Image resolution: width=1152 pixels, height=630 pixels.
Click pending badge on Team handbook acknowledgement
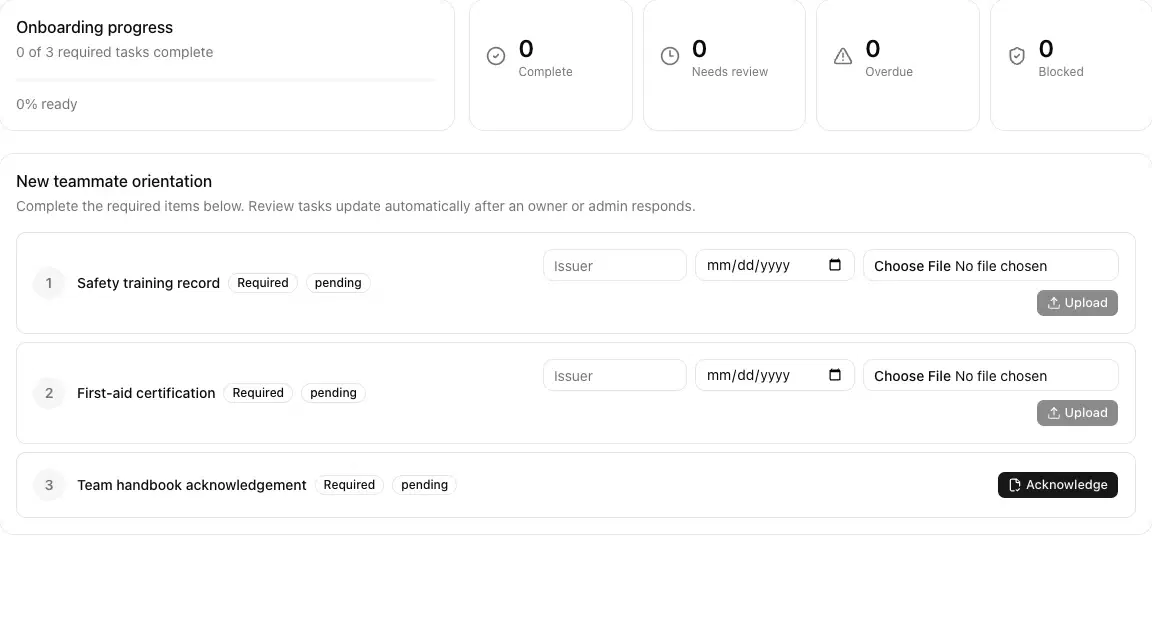425,485
